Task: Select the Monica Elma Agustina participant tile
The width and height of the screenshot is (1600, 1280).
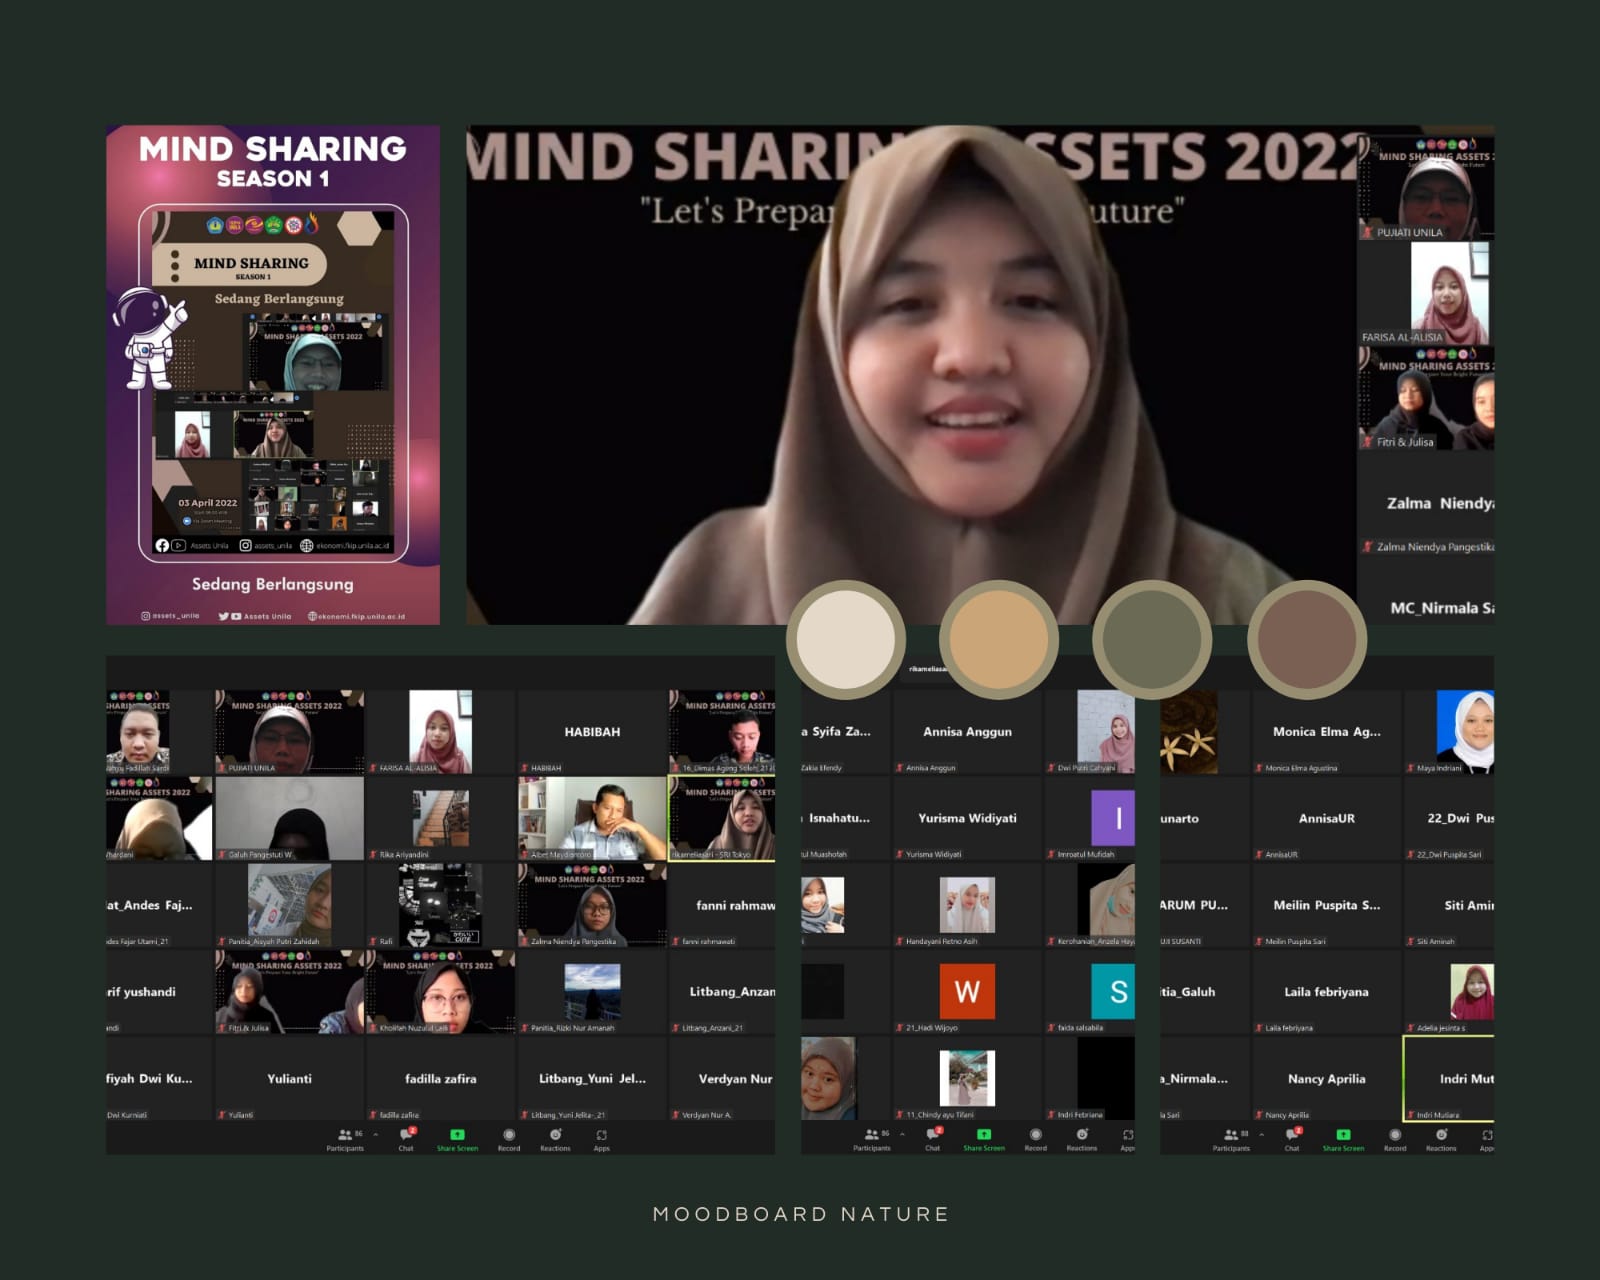Action: tap(1326, 732)
